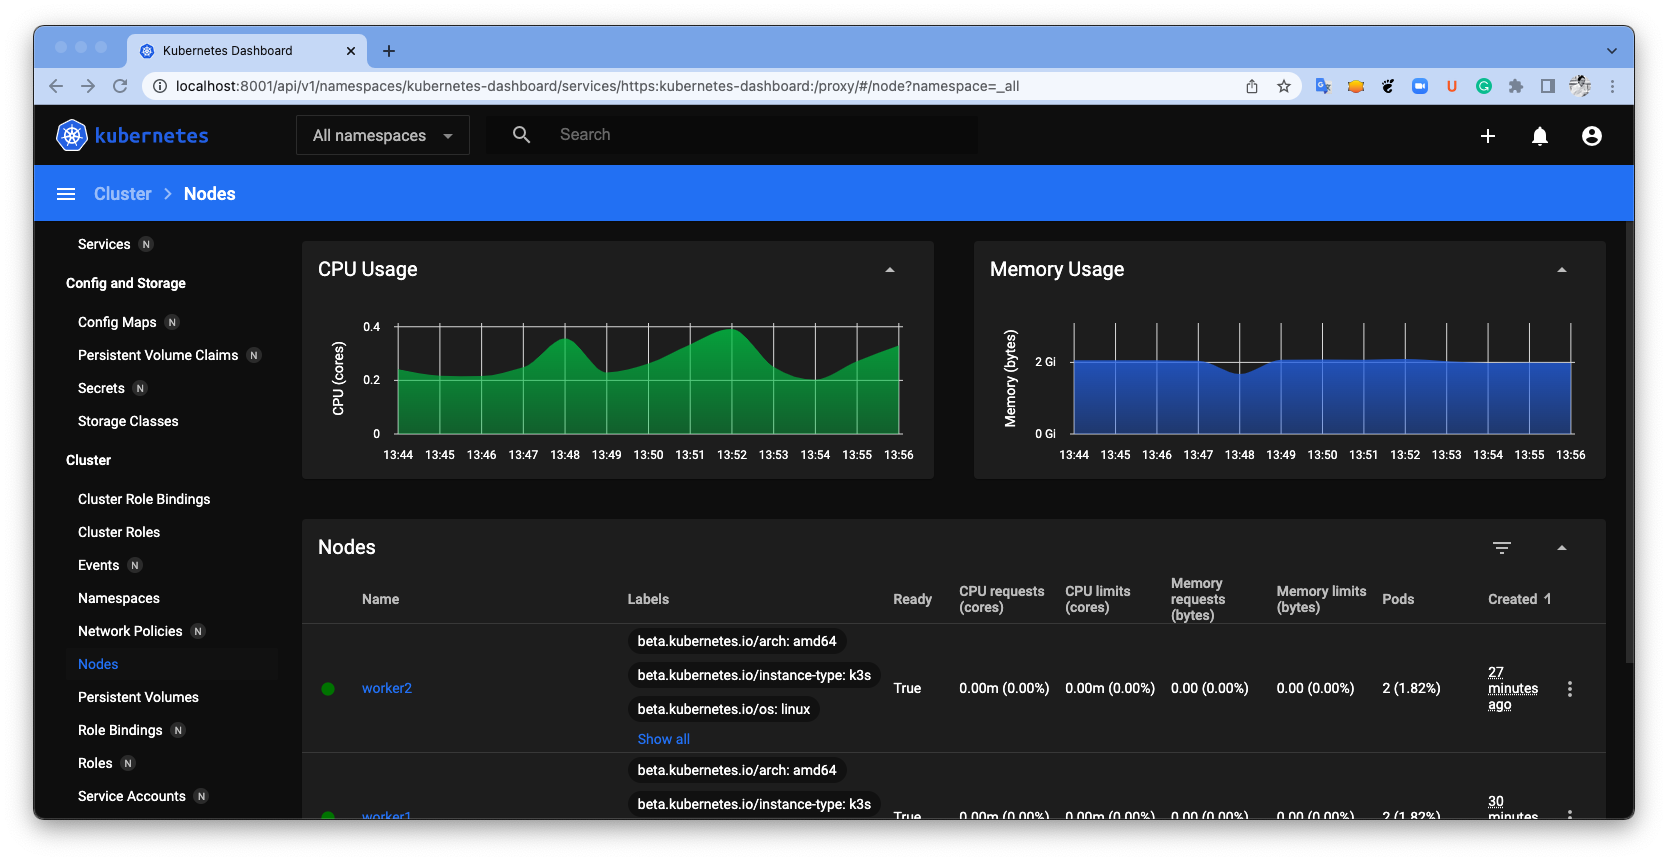Open the Grammarly extension icon
The image size is (1668, 861).
click(1484, 86)
